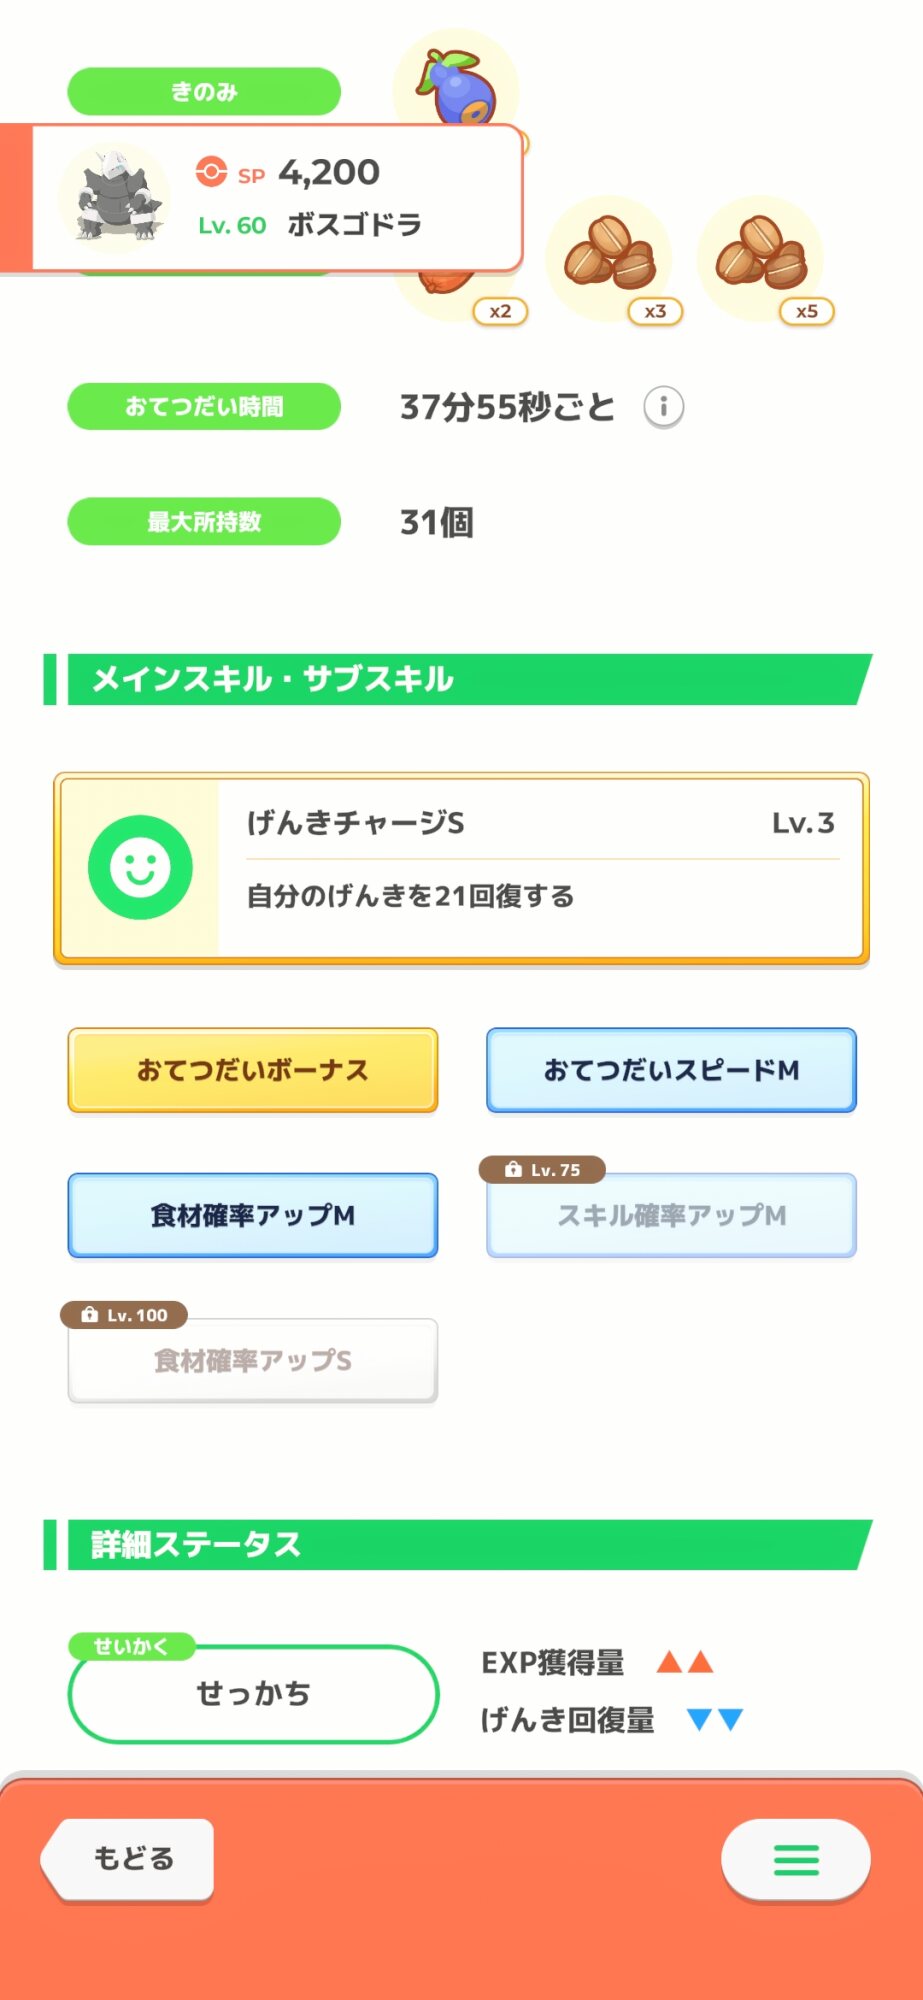
Task: Open the げんきチャージS main skill card
Action: (540, 866)
